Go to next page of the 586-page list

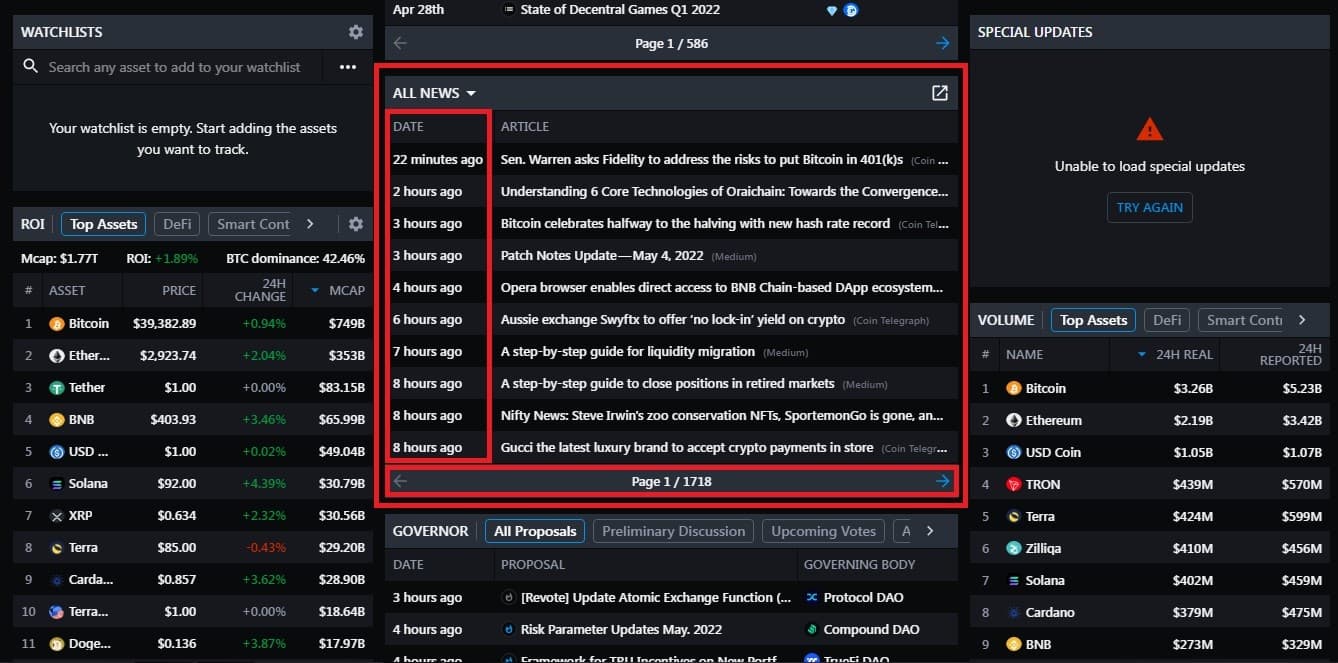[942, 43]
